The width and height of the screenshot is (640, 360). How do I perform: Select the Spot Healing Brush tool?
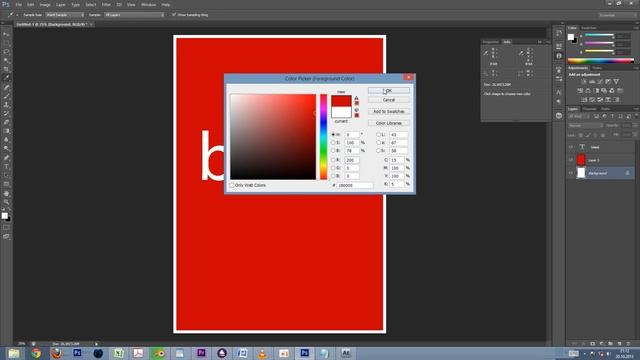tap(6, 87)
